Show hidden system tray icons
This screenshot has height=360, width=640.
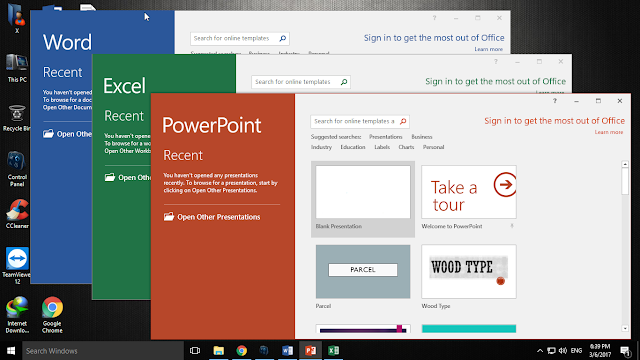(540, 351)
